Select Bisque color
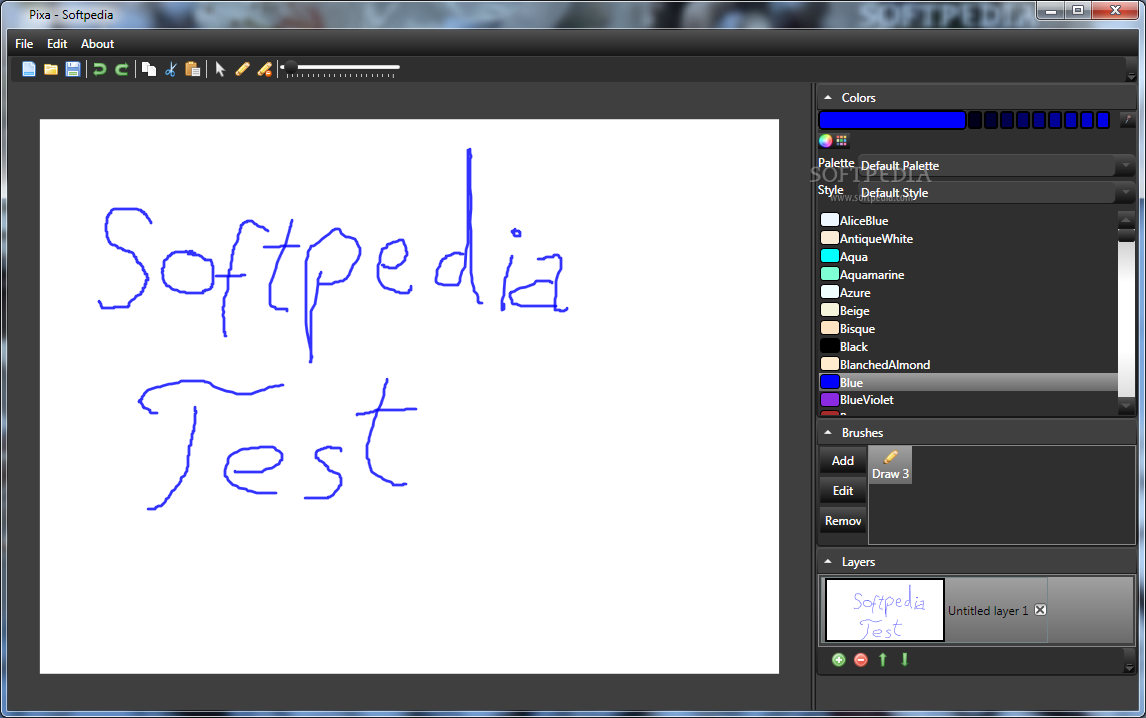 coord(968,328)
